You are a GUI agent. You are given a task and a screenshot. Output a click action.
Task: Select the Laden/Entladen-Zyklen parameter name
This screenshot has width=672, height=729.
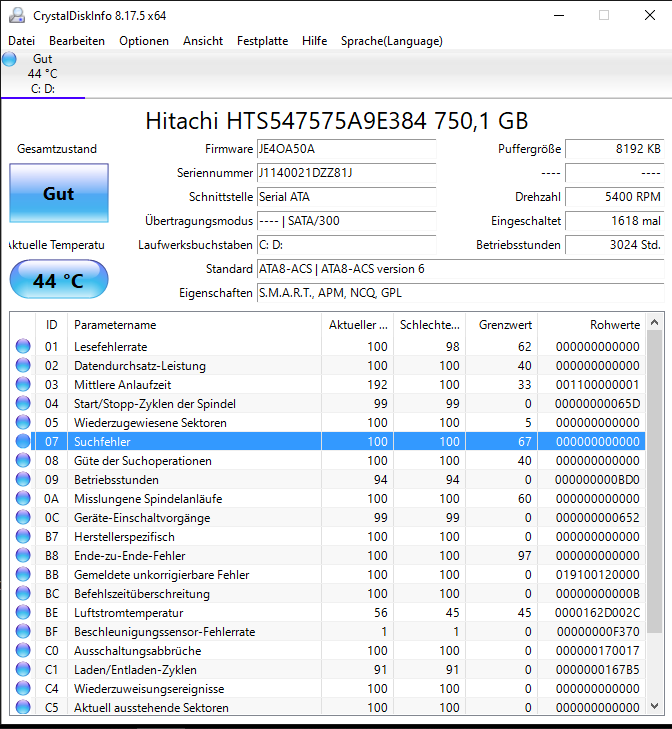pos(135,670)
